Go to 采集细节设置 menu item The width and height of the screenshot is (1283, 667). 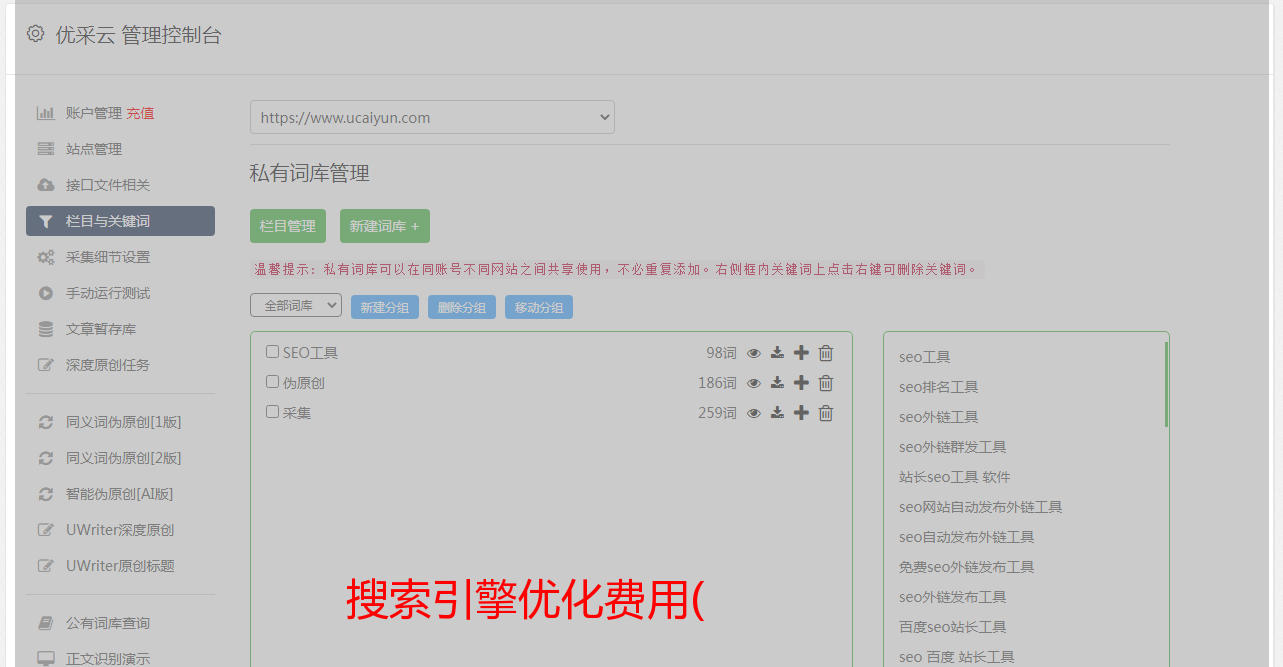click(x=107, y=257)
